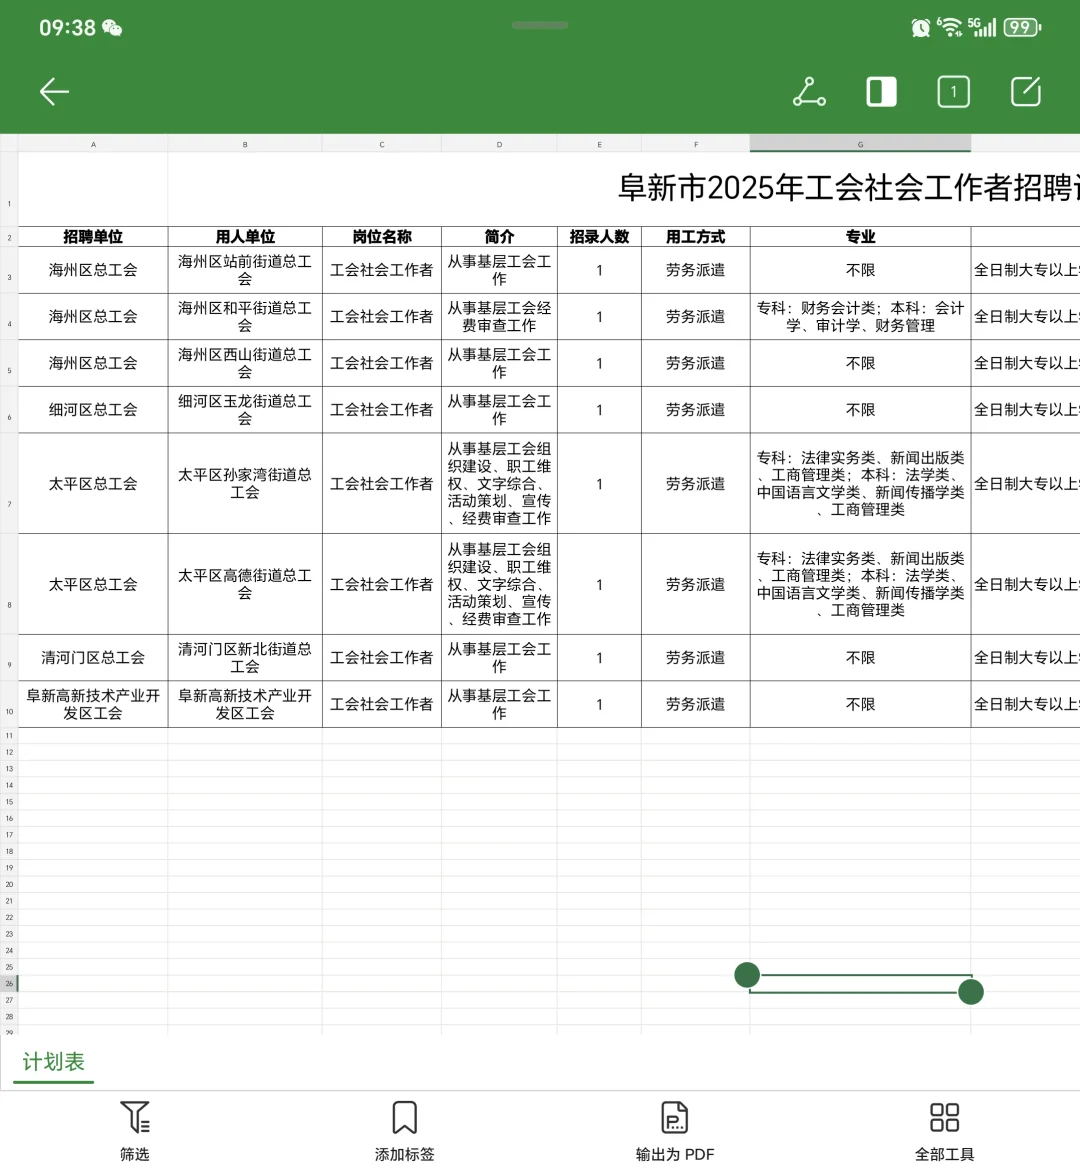Select row 3 header number
The image size is (1080, 1174).
(x=9, y=270)
